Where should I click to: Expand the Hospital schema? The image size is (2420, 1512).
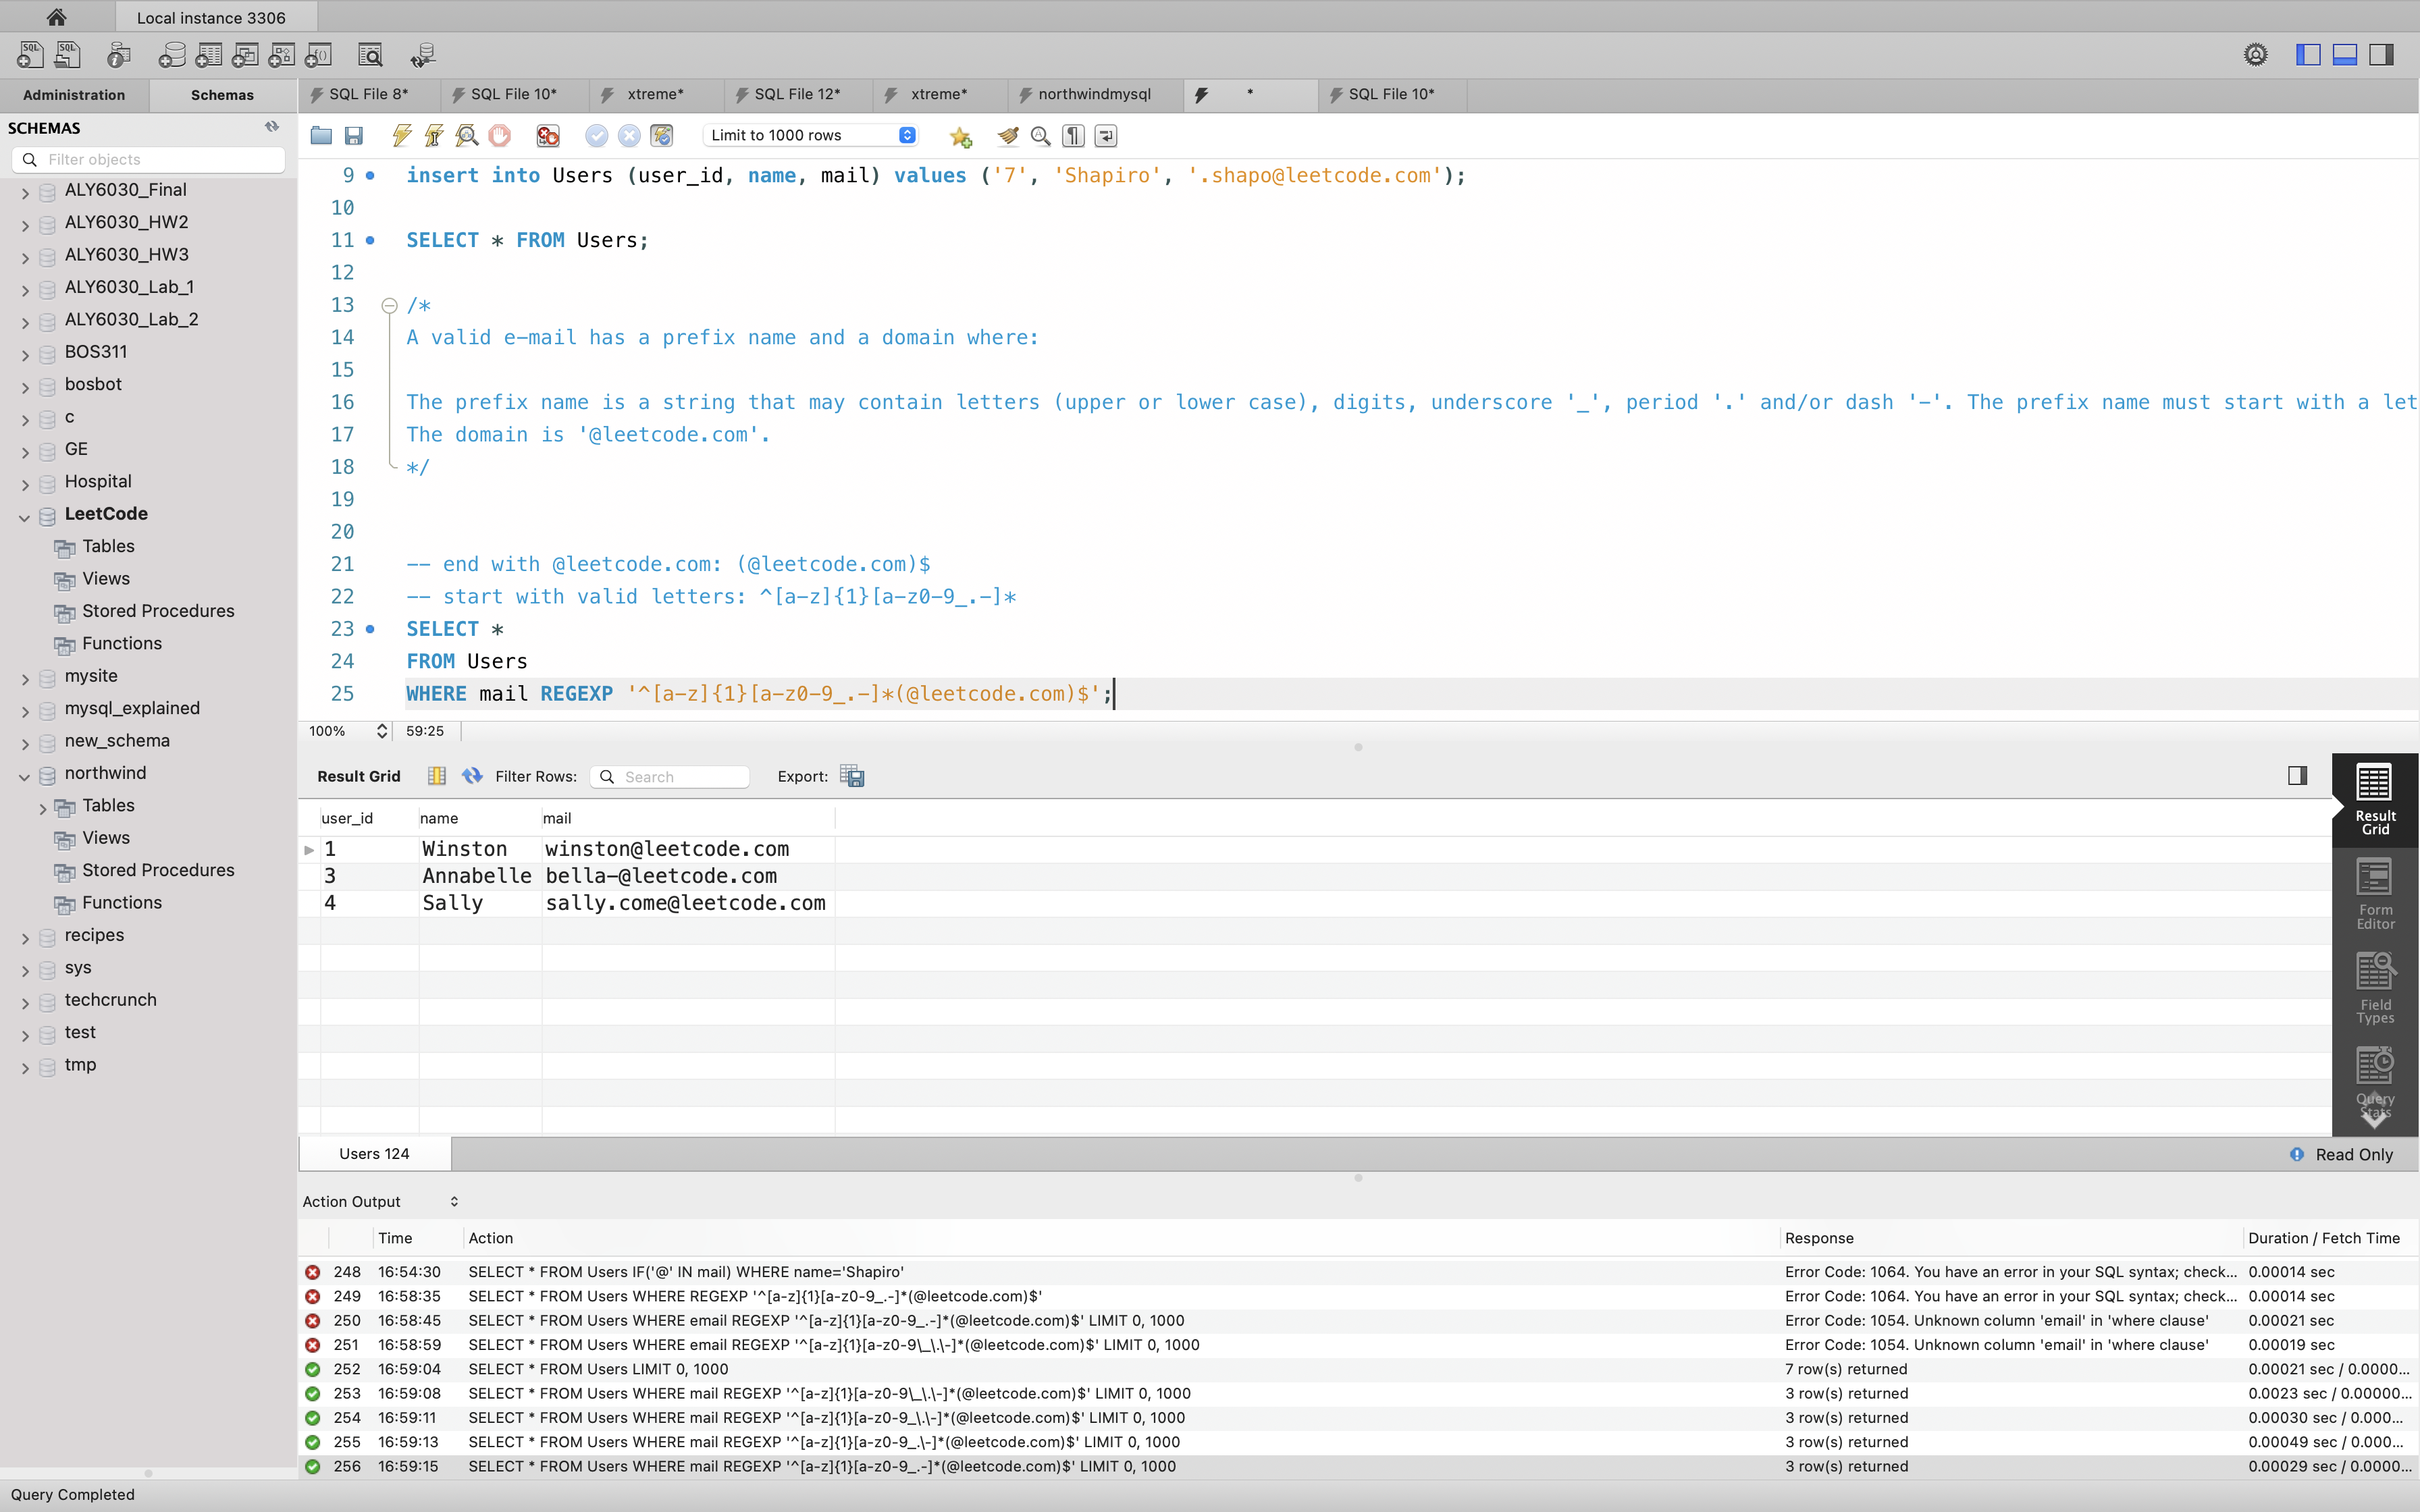(25, 484)
